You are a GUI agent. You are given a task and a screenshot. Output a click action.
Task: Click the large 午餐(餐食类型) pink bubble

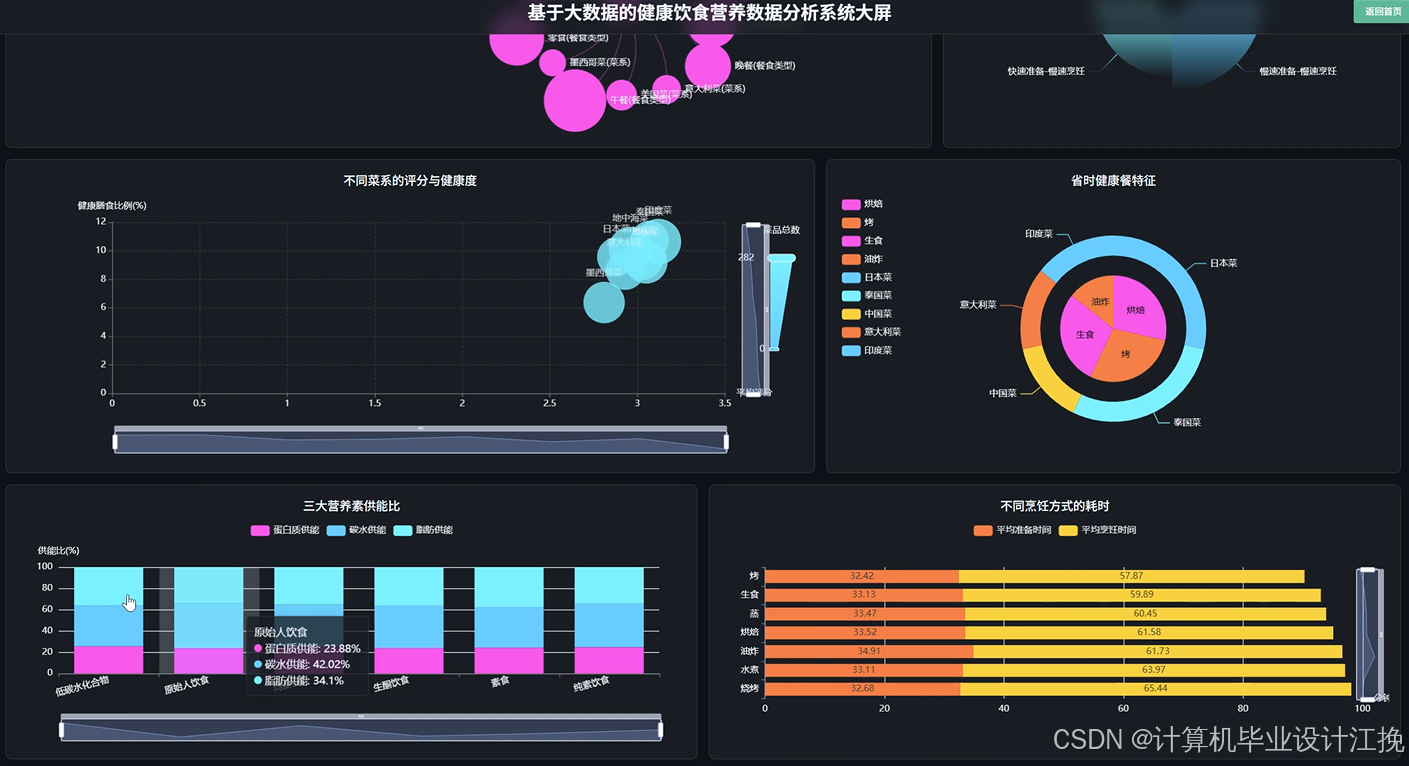pos(575,100)
